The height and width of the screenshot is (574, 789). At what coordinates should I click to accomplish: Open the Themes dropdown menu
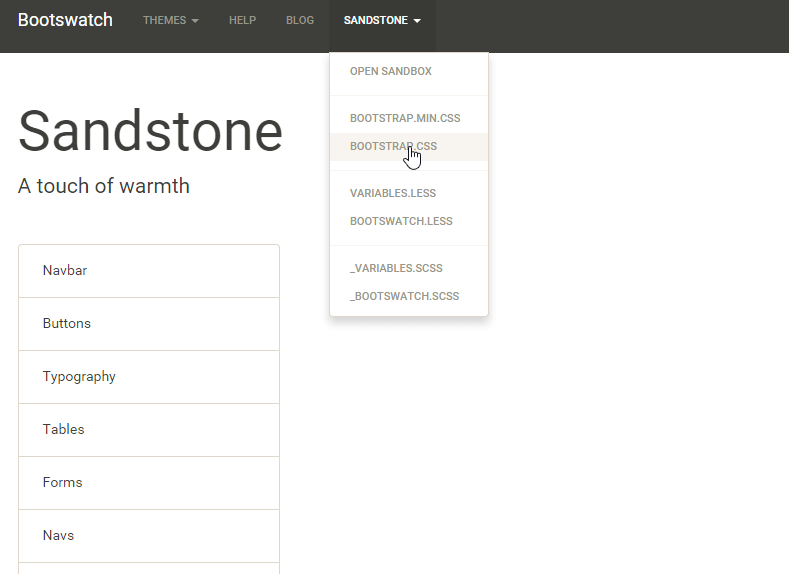[x=171, y=20]
